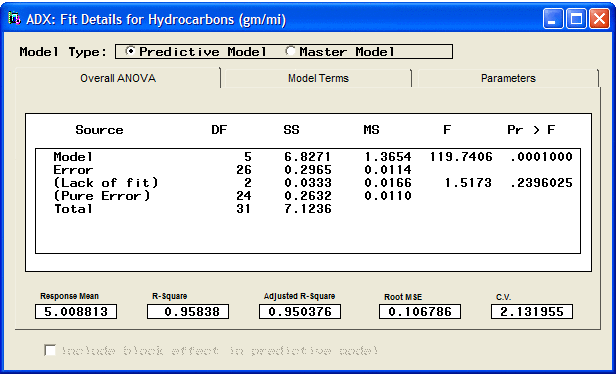Click the Response Mean label
616x375 pixels.
pyautogui.click(x=70, y=296)
